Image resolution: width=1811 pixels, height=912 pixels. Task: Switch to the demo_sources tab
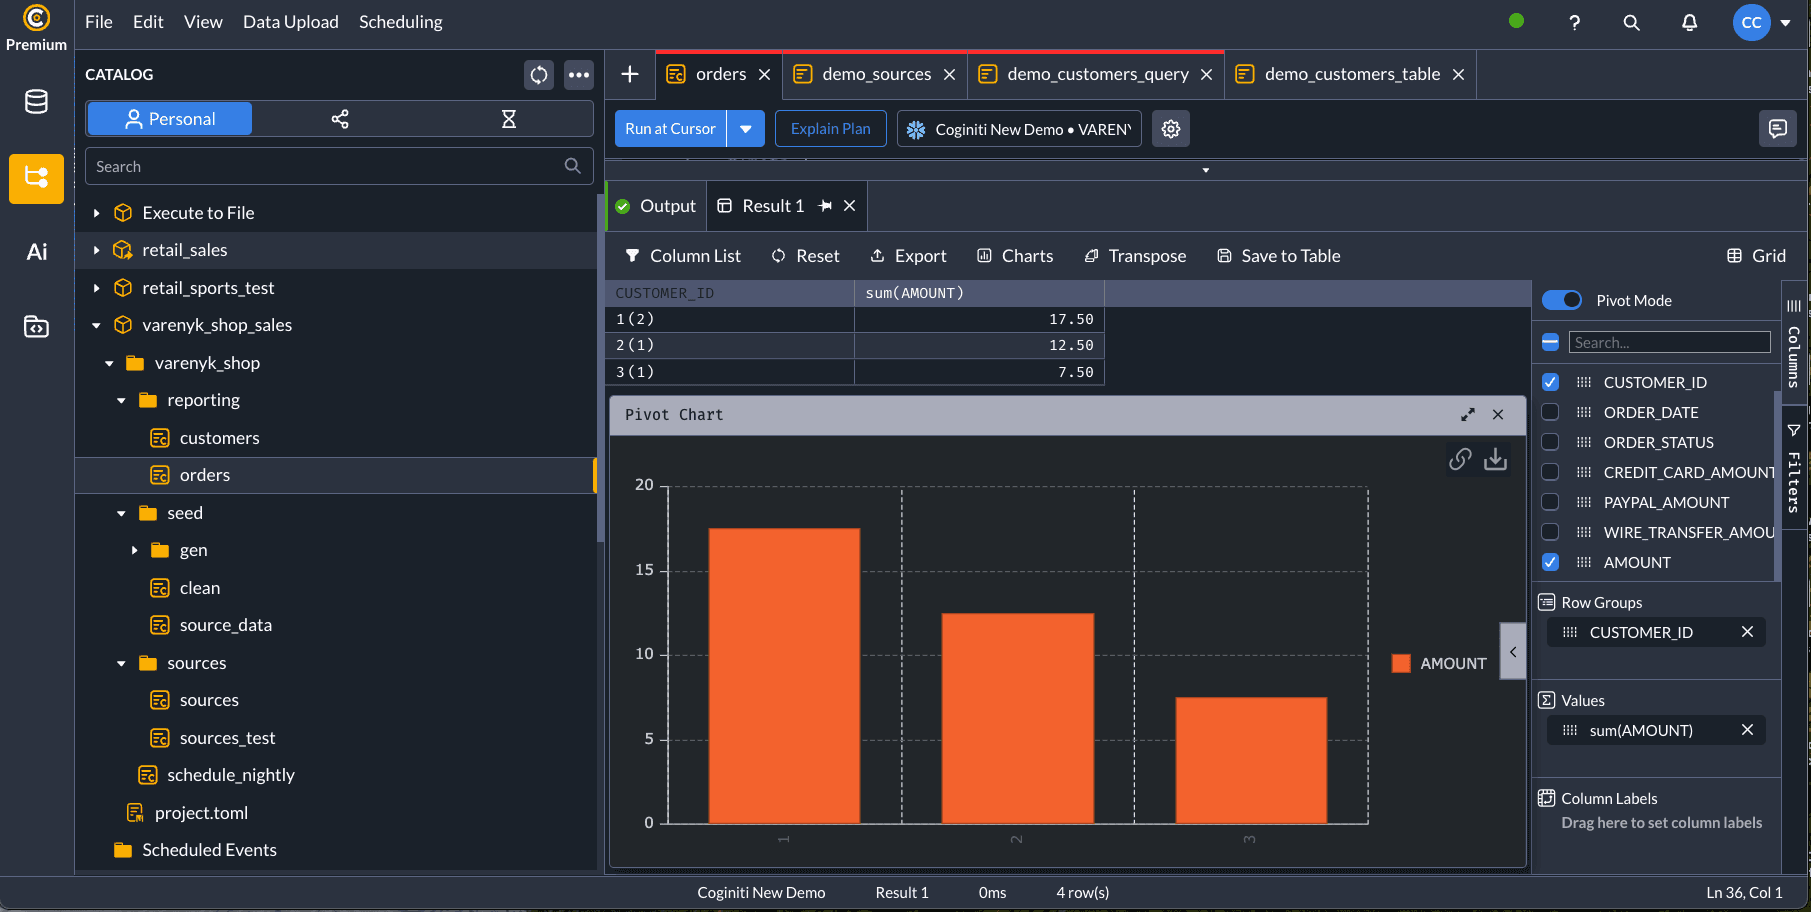(x=876, y=74)
